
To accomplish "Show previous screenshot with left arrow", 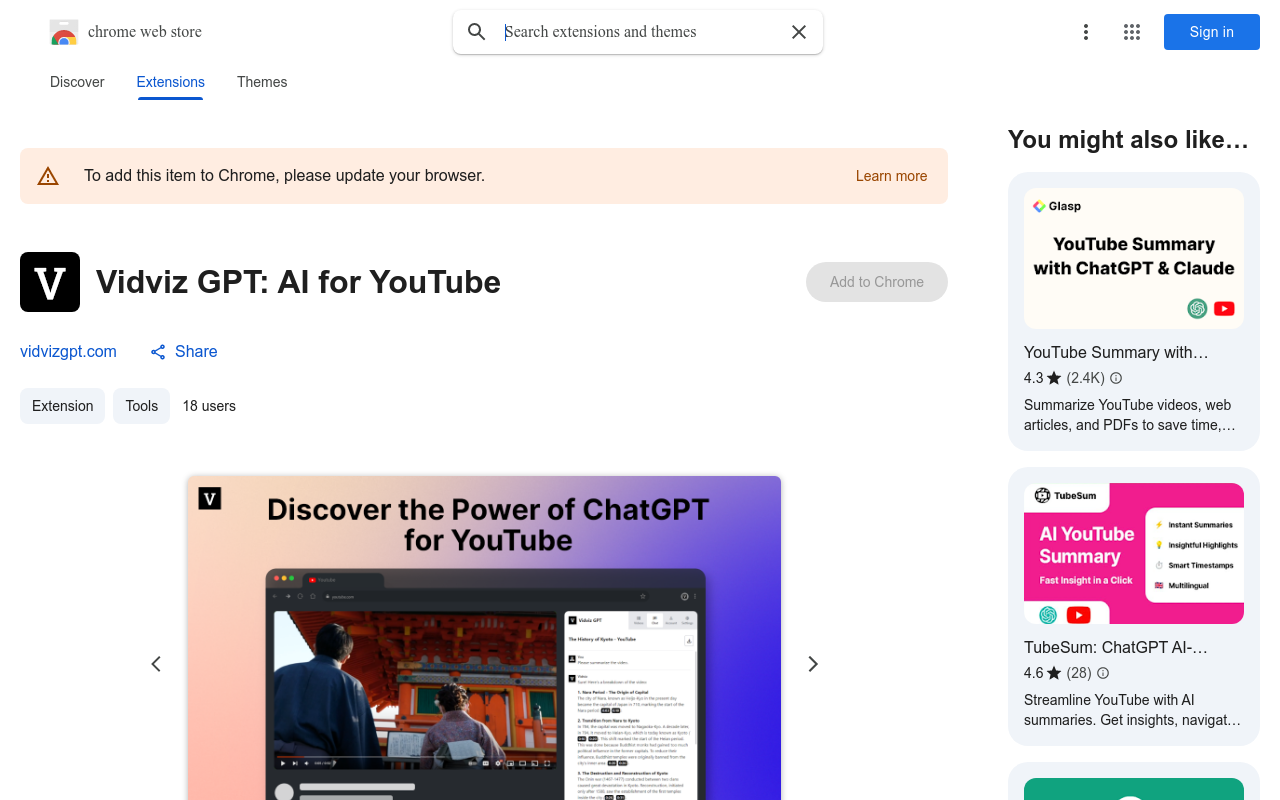I will pyautogui.click(x=156, y=664).
